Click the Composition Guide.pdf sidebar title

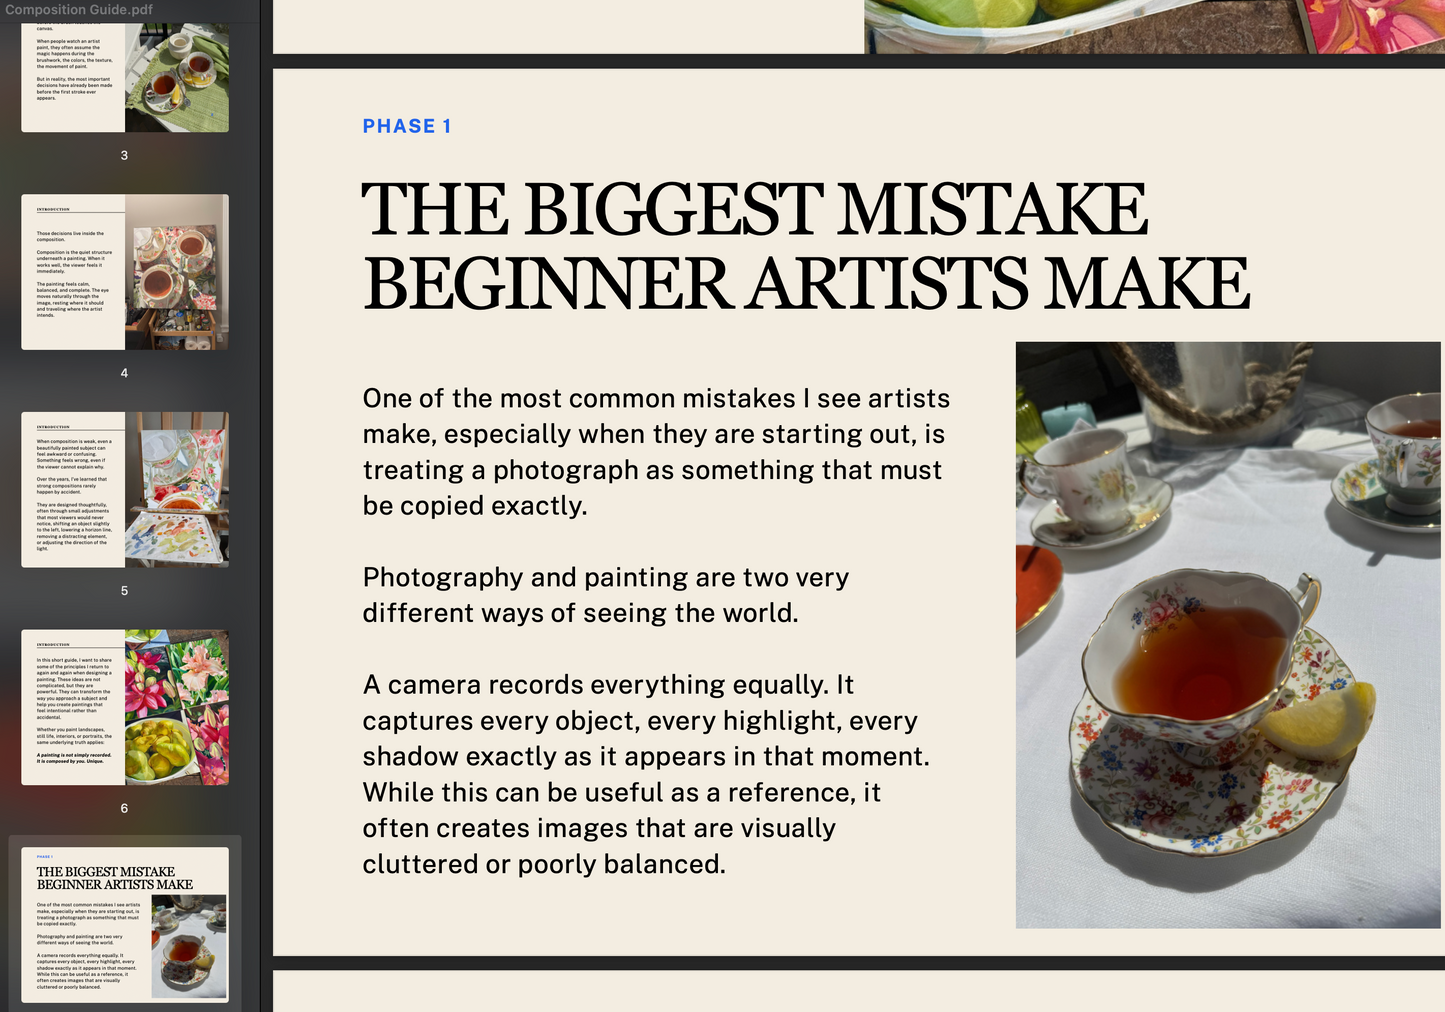pos(79,10)
